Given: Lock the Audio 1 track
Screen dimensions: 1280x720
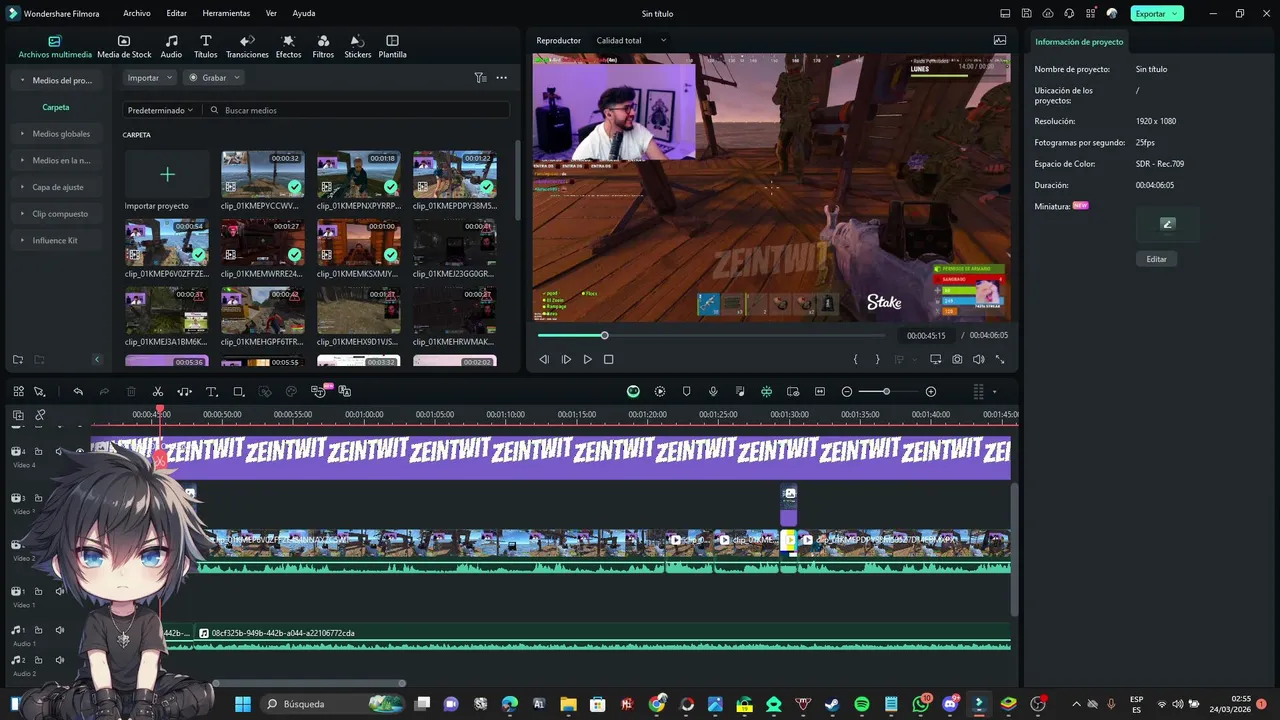Looking at the screenshot, I should click(39, 630).
